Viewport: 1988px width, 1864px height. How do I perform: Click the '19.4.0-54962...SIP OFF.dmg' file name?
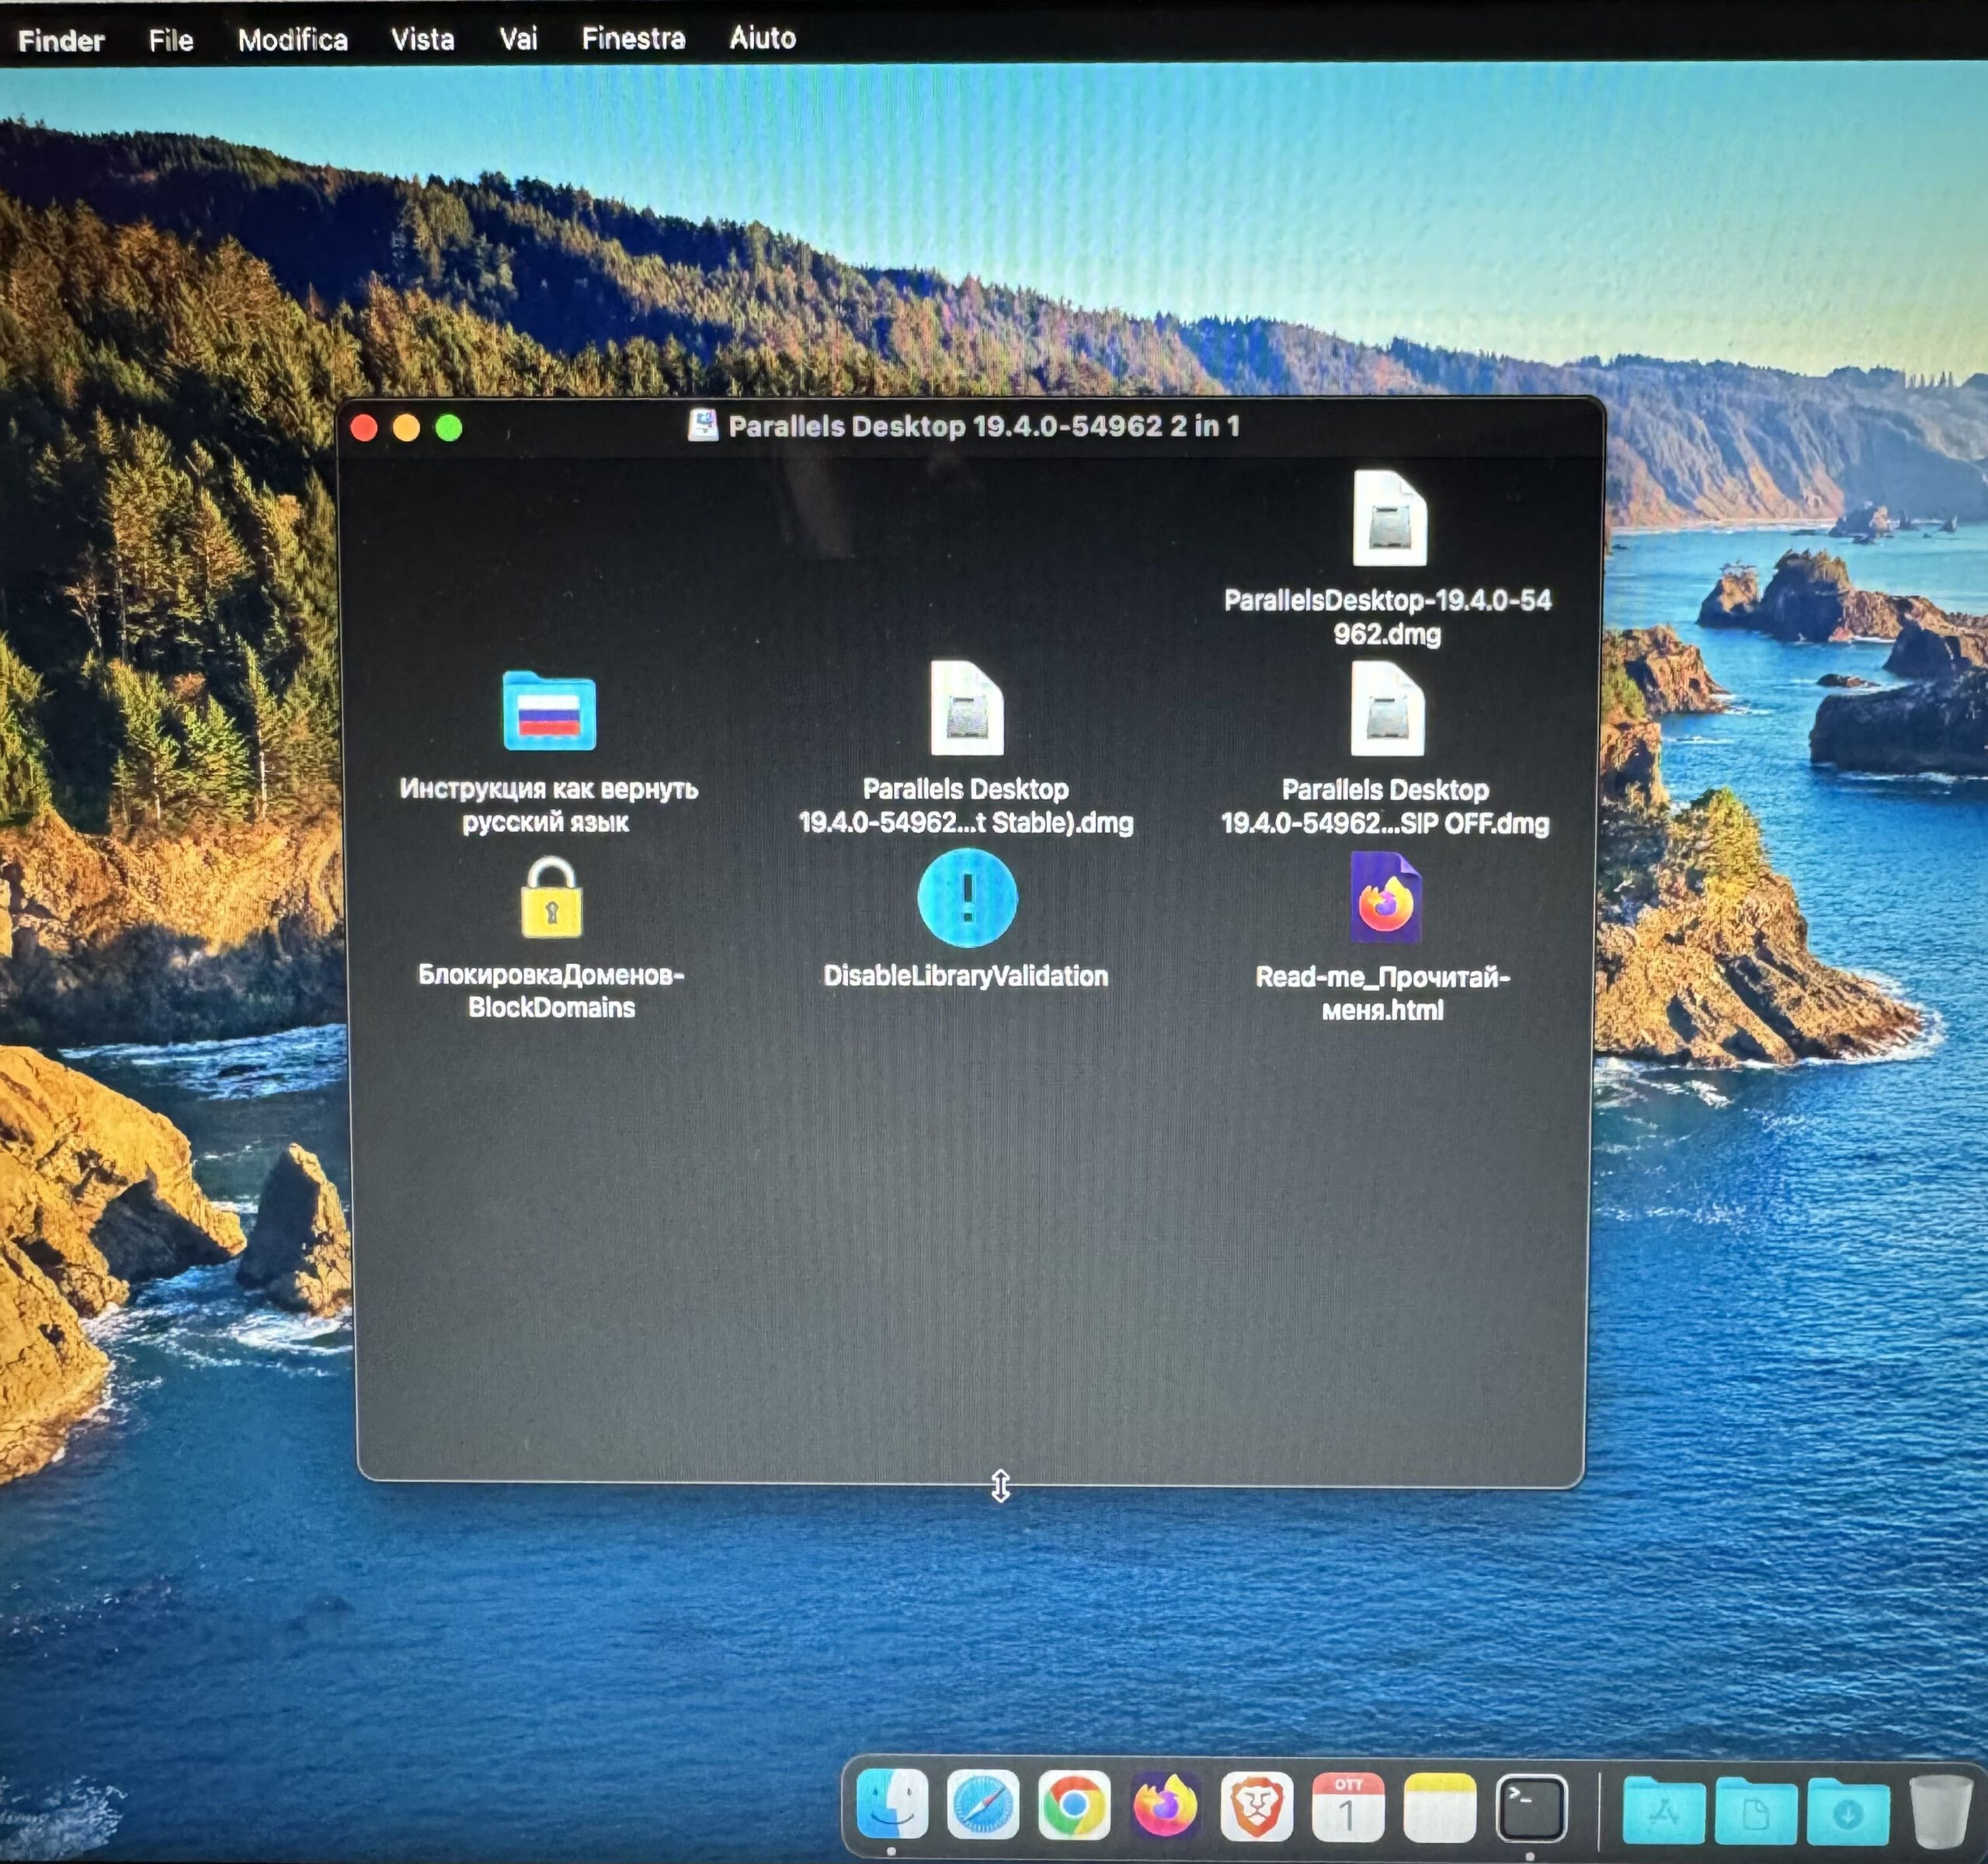pyautogui.click(x=1385, y=824)
